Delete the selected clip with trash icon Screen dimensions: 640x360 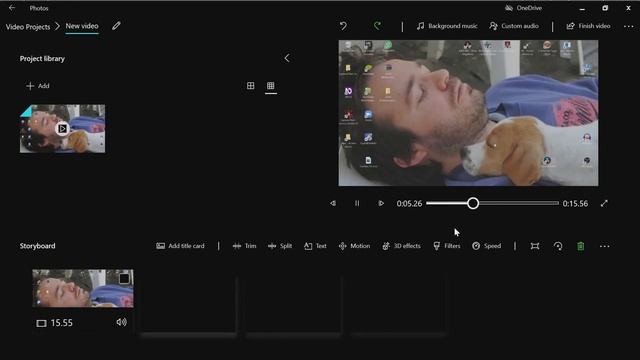tap(580, 246)
